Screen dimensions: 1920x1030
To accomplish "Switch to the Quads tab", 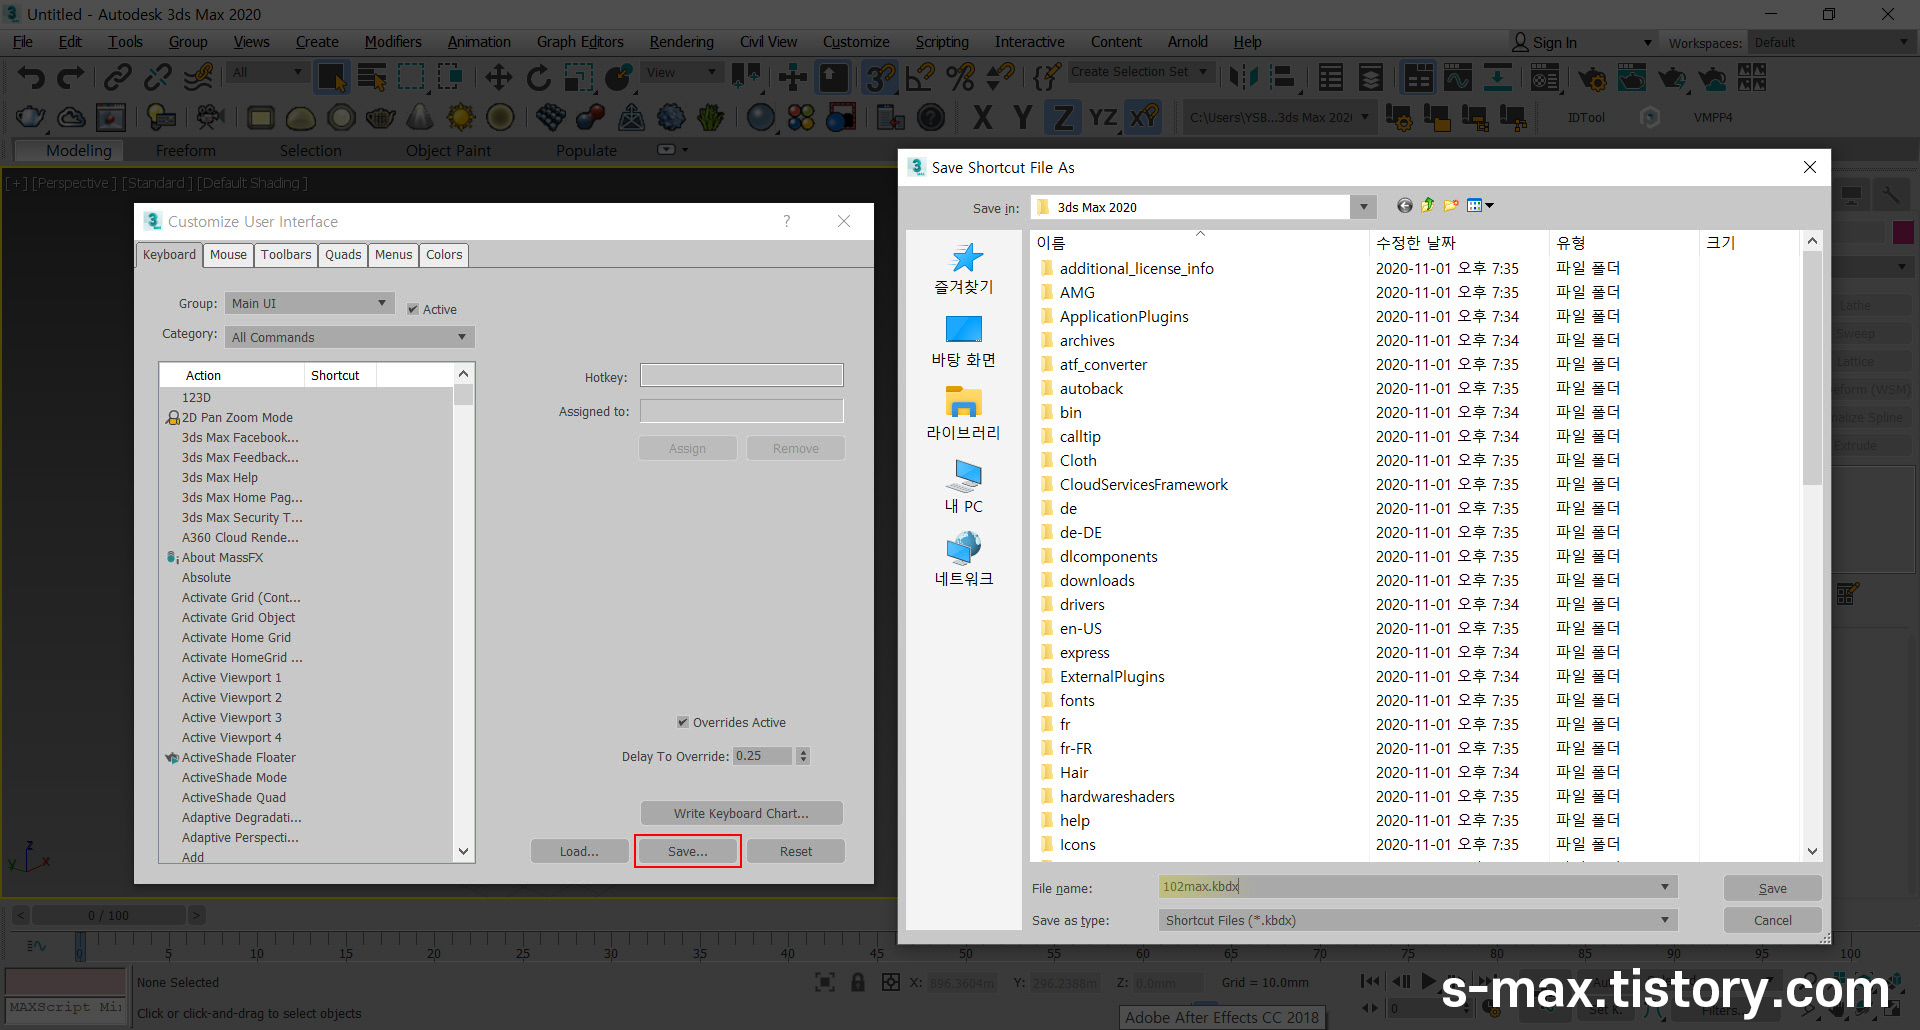I will coord(343,255).
